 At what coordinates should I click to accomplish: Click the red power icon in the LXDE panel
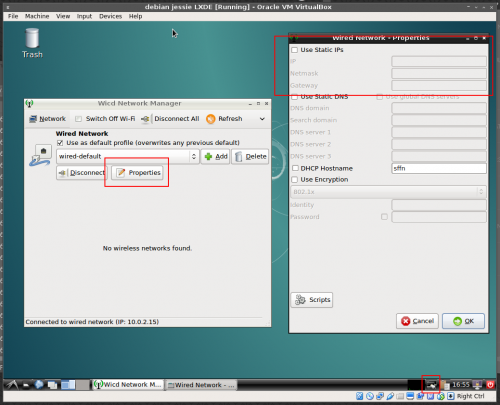coord(490,385)
